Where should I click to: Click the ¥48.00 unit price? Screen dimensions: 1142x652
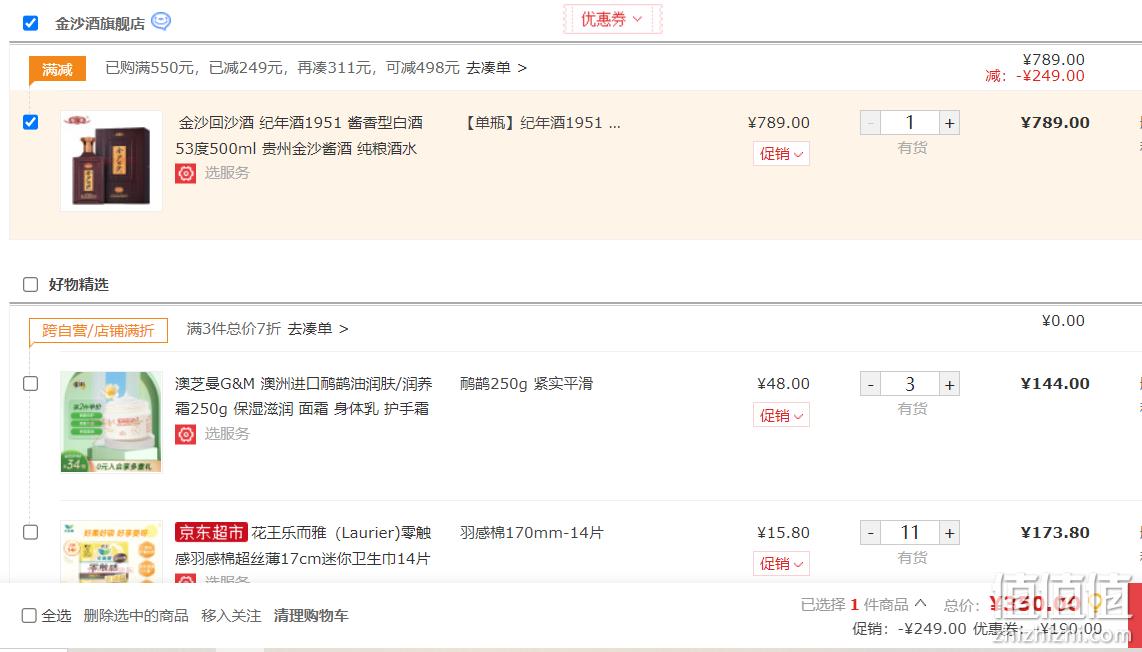click(x=783, y=384)
